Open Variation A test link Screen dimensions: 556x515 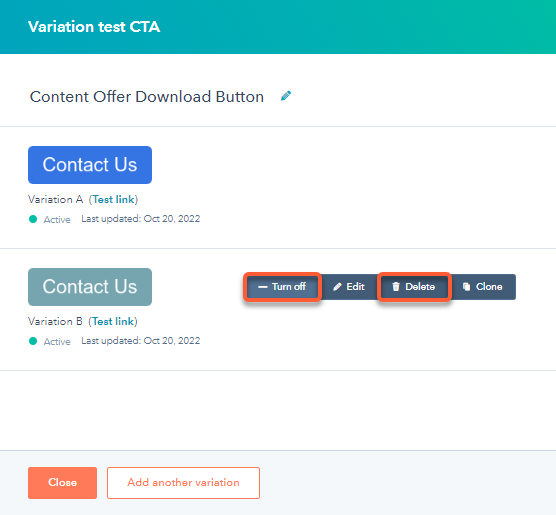click(x=113, y=199)
